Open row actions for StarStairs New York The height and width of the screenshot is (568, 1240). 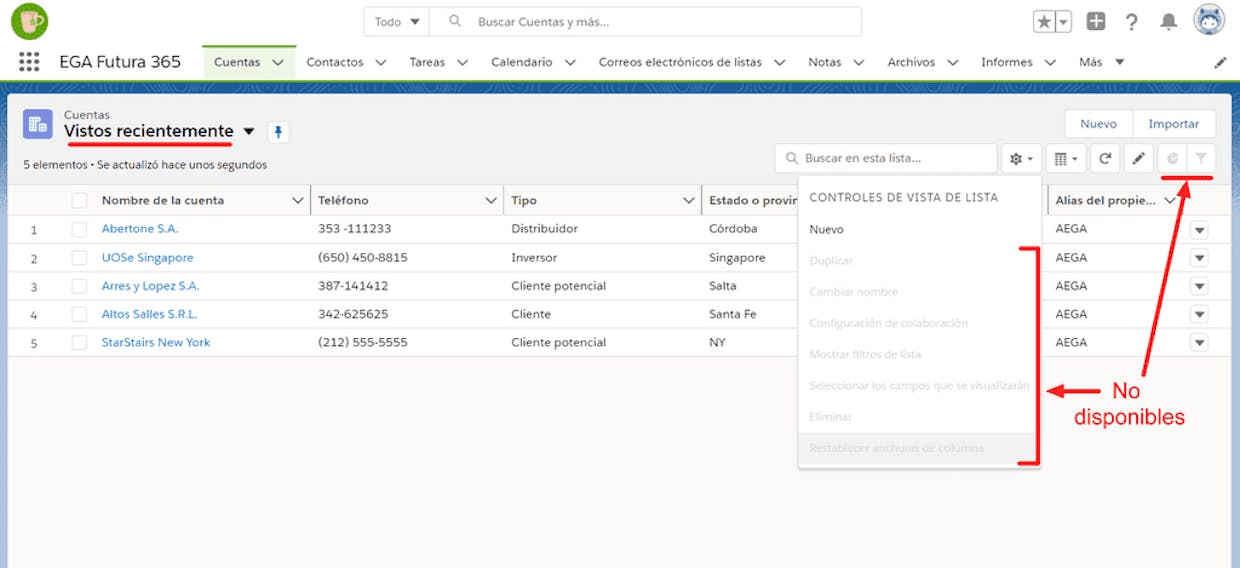click(x=1200, y=342)
